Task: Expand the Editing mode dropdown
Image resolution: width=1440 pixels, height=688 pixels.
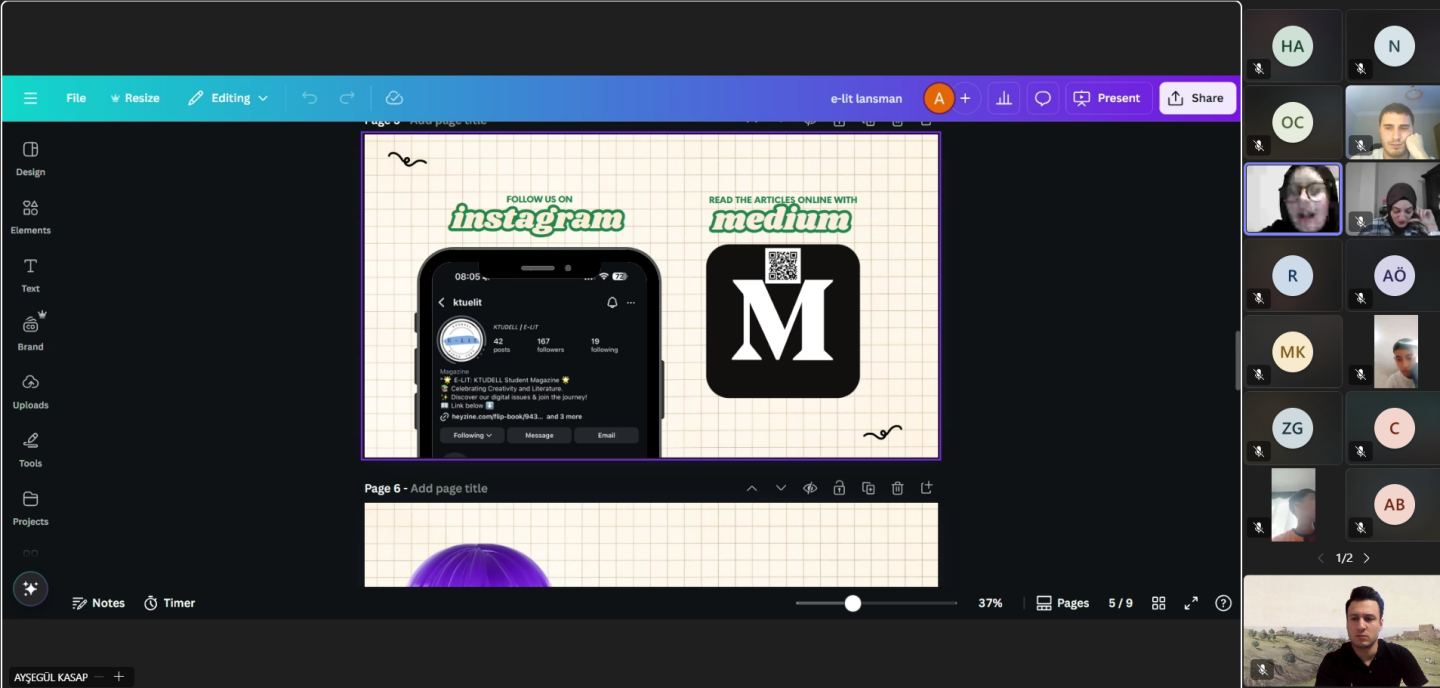Action: 229,98
